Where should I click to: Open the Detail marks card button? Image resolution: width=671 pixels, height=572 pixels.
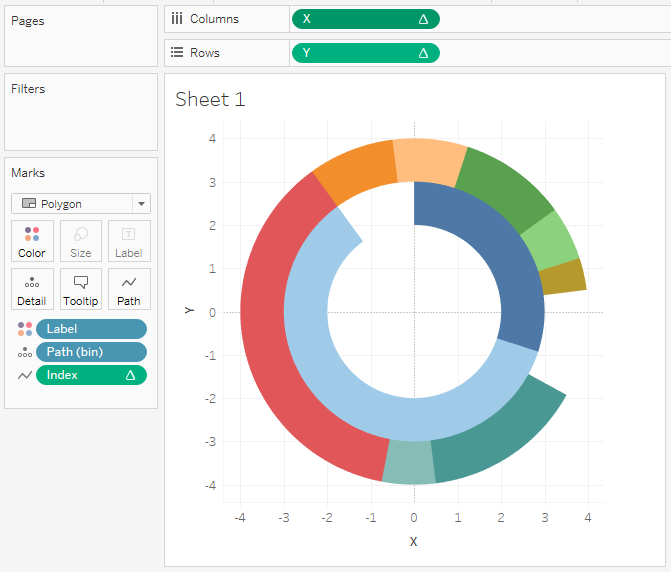32,289
